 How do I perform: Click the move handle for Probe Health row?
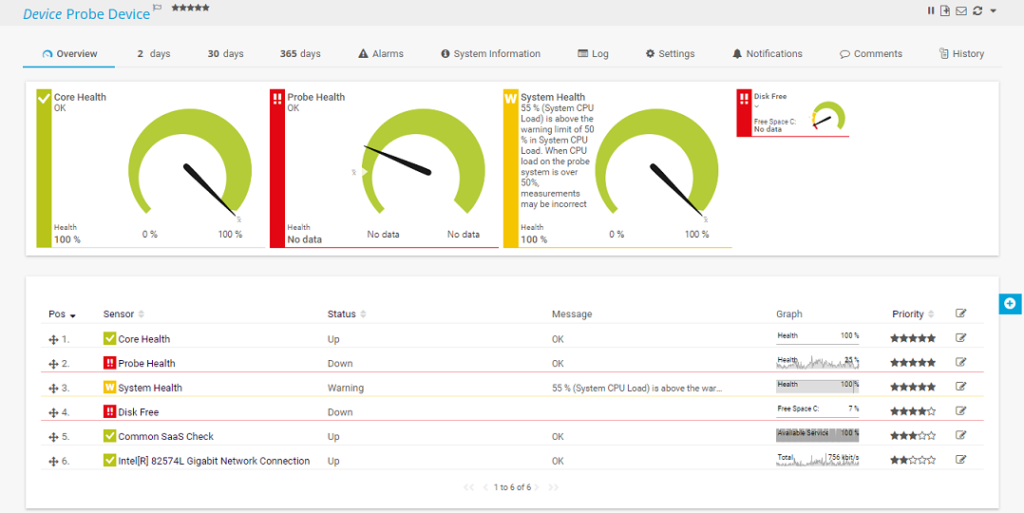coord(54,364)
